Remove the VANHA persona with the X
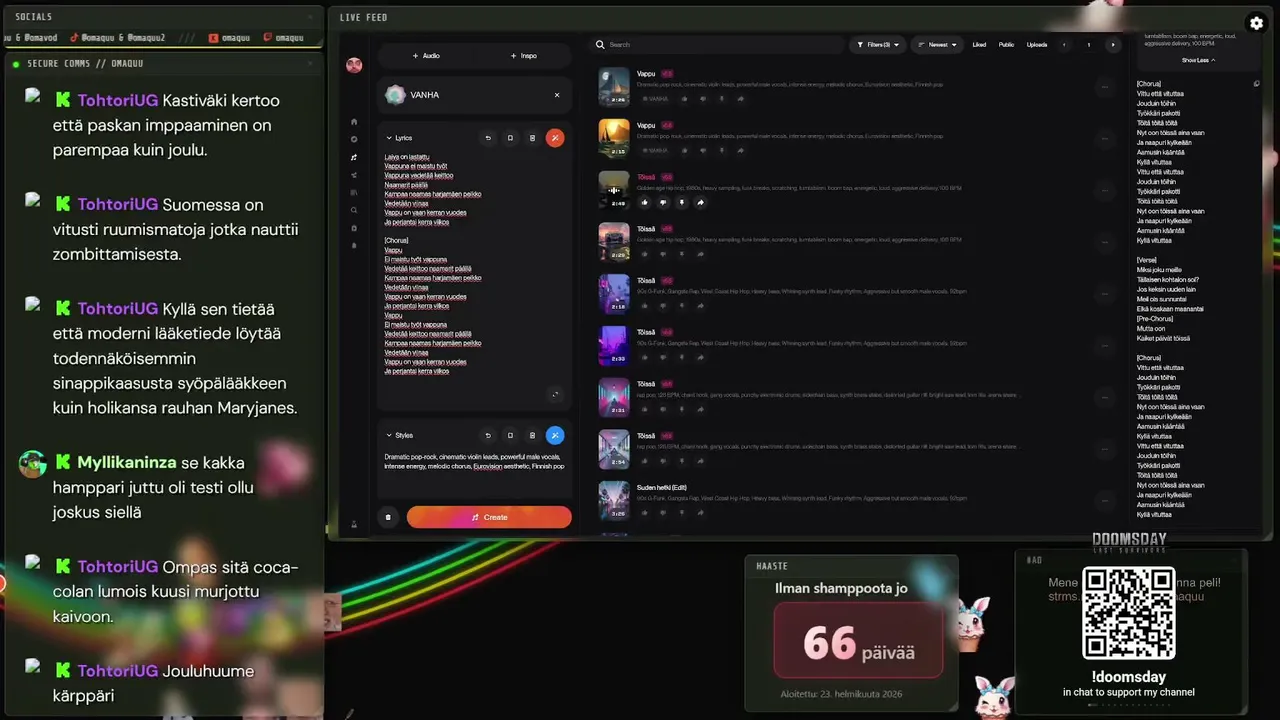This screenshot has height=720, width=1280. 557,95
